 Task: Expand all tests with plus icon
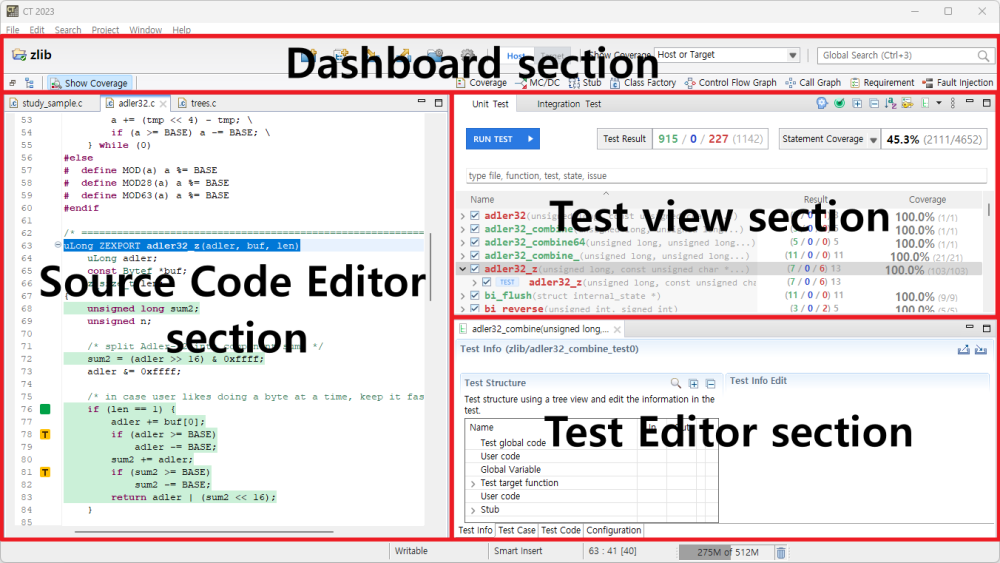[x=857, y=103]
